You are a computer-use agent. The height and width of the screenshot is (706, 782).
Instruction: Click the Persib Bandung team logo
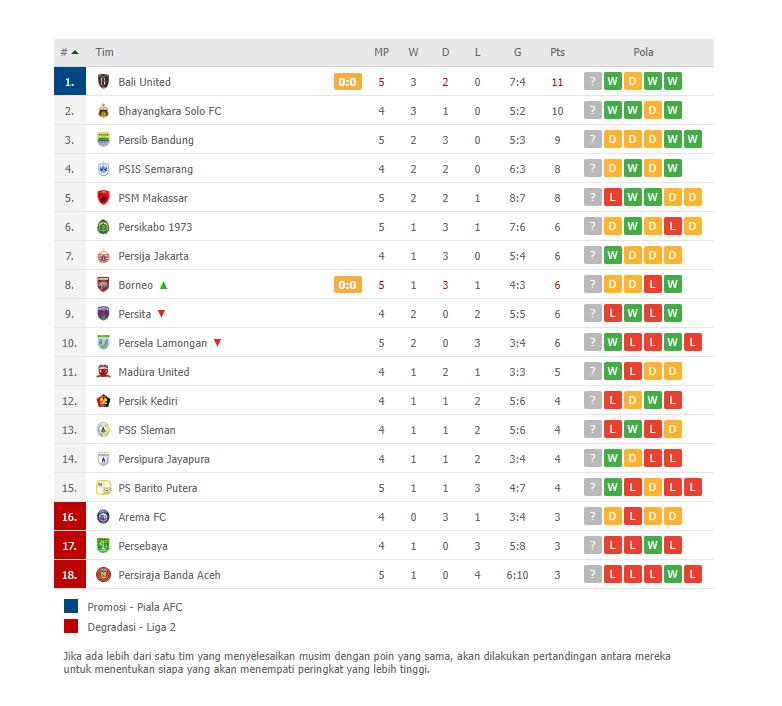(x=103, y=140)
